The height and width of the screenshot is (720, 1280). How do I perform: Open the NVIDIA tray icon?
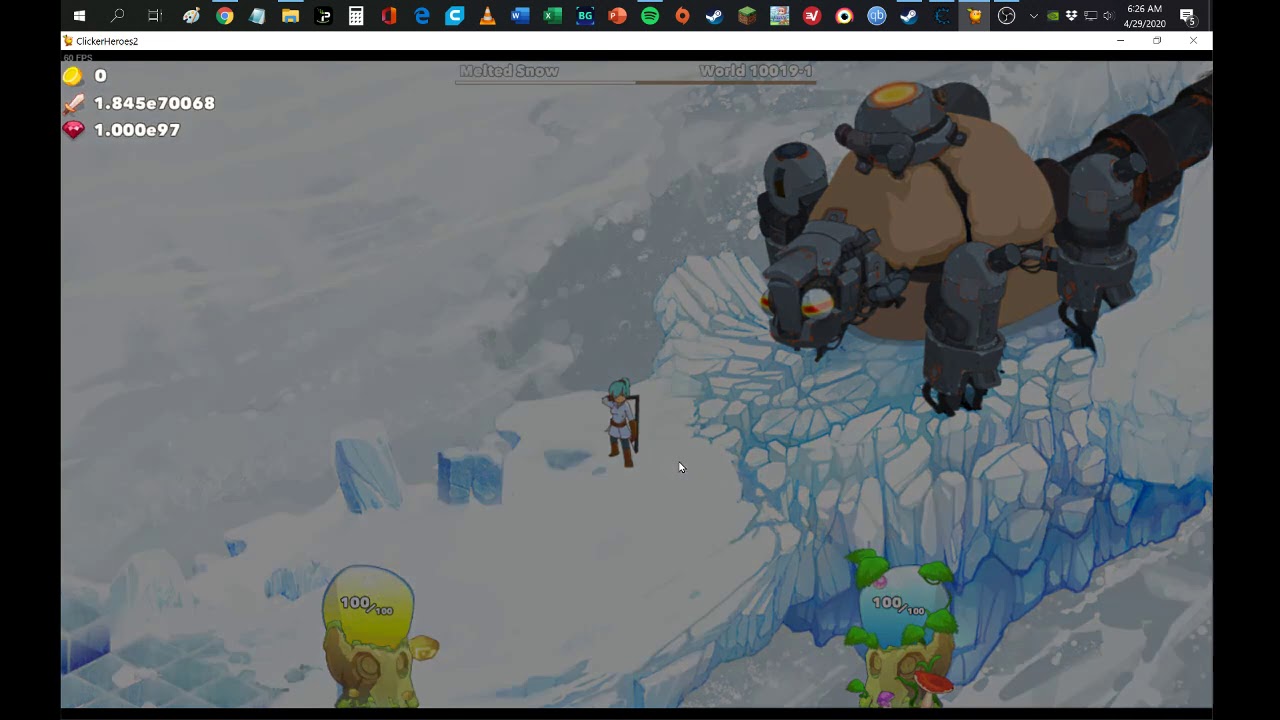(x=1053, y=16)
